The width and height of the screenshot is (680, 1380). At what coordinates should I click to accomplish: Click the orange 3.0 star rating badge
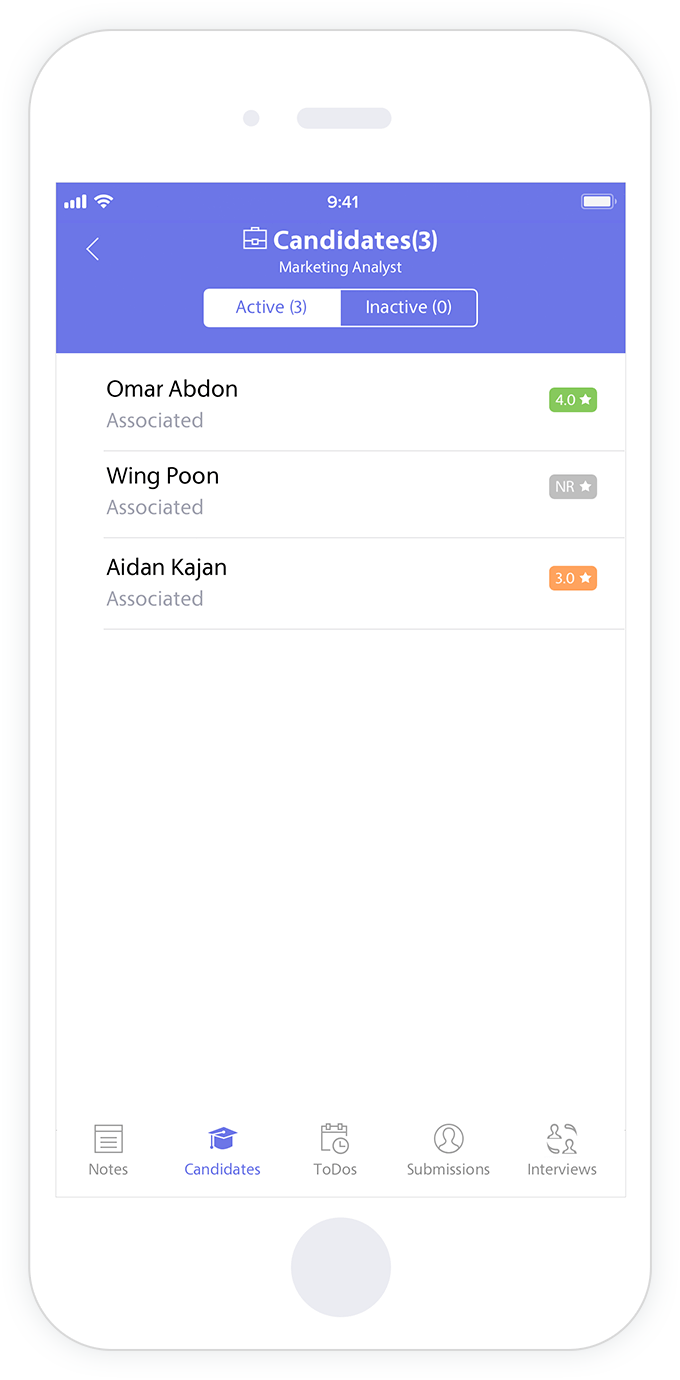coord(573,578)
